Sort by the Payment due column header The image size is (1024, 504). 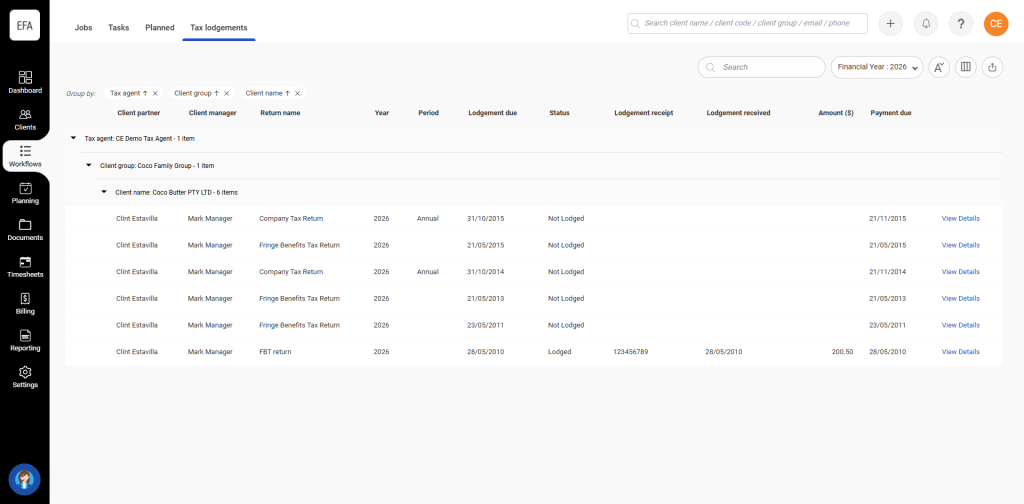coord(891,113)
